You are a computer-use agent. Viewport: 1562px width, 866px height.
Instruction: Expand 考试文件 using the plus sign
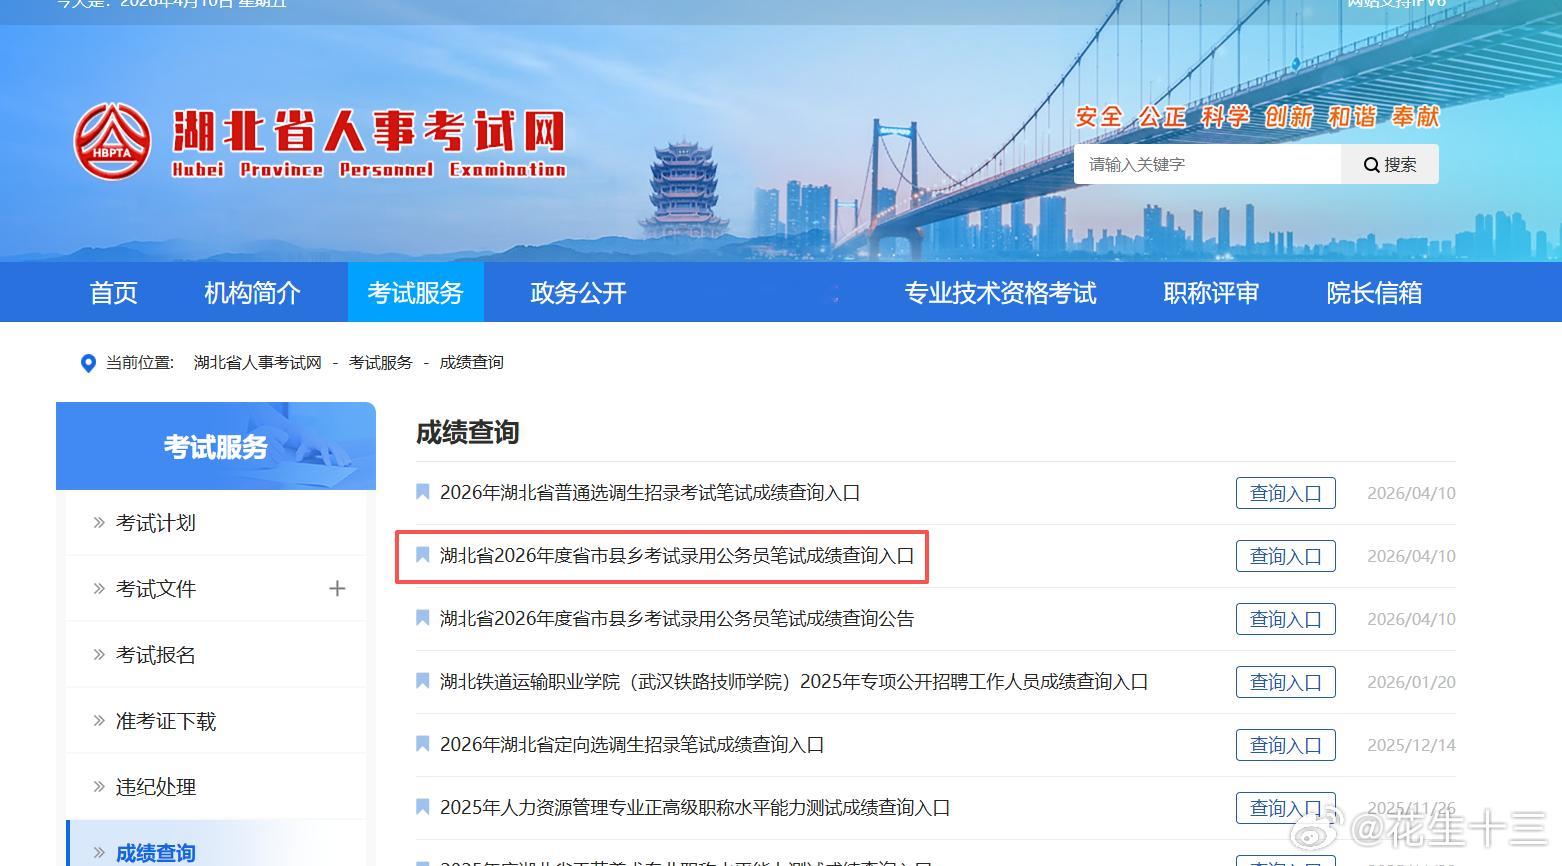tap(337, 589)
